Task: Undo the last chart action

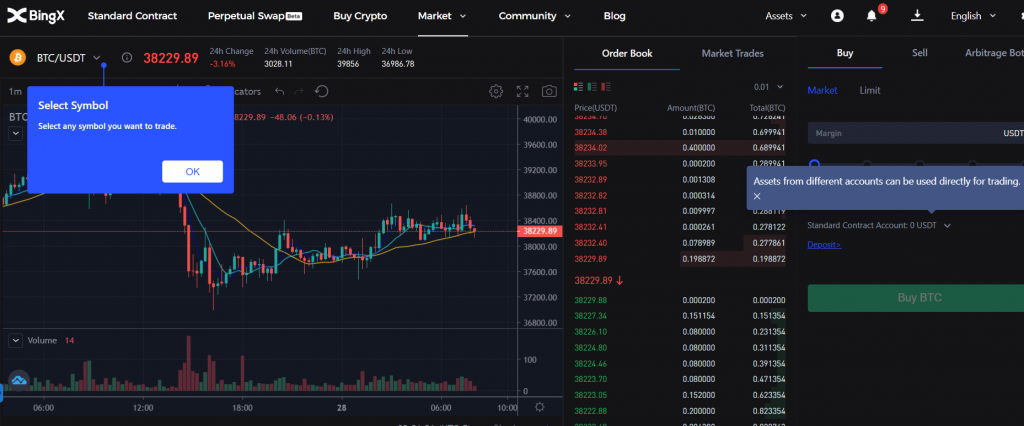Action: 280,91
